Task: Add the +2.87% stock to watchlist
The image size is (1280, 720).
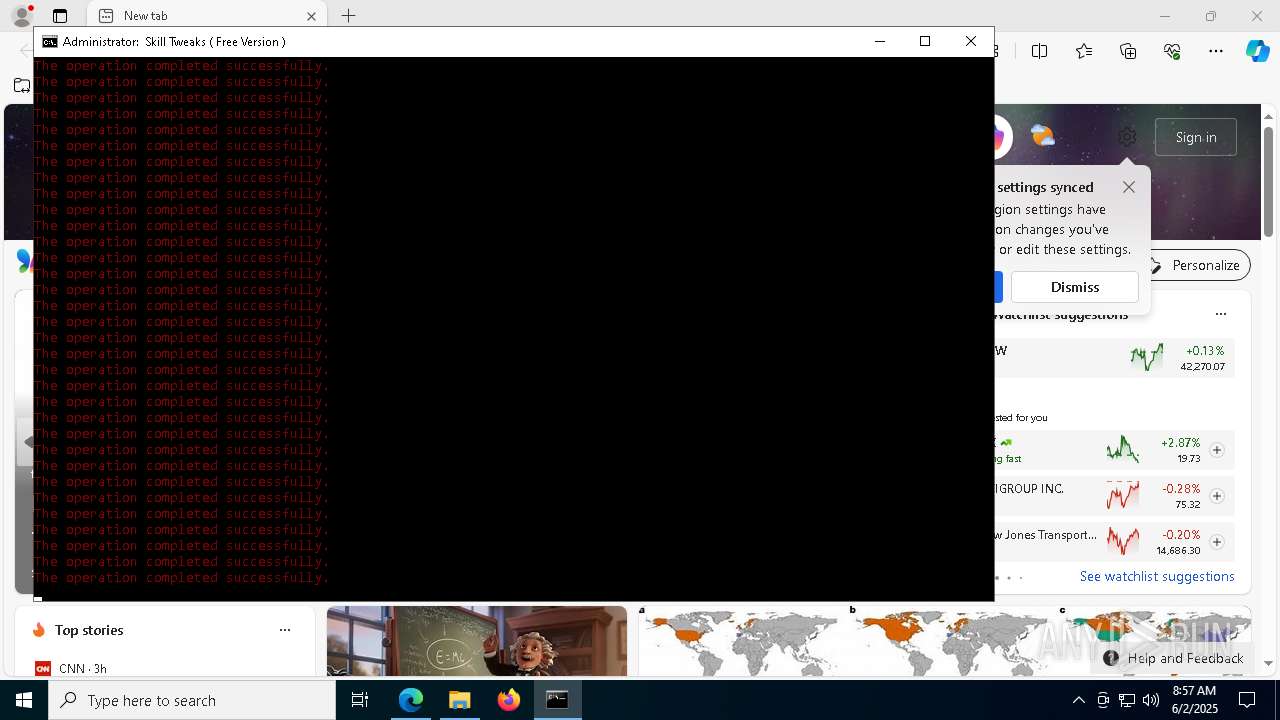Action: tap(1217, 450)
